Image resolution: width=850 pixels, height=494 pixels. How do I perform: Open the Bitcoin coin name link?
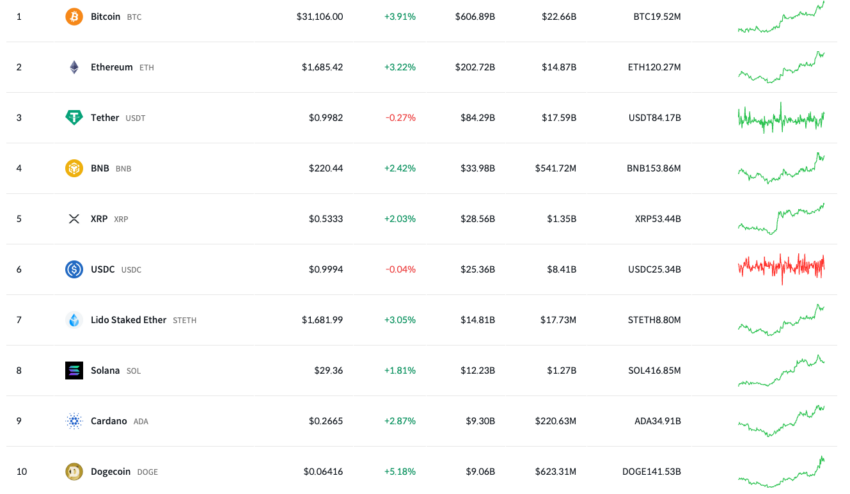click(x=105, y=17)
